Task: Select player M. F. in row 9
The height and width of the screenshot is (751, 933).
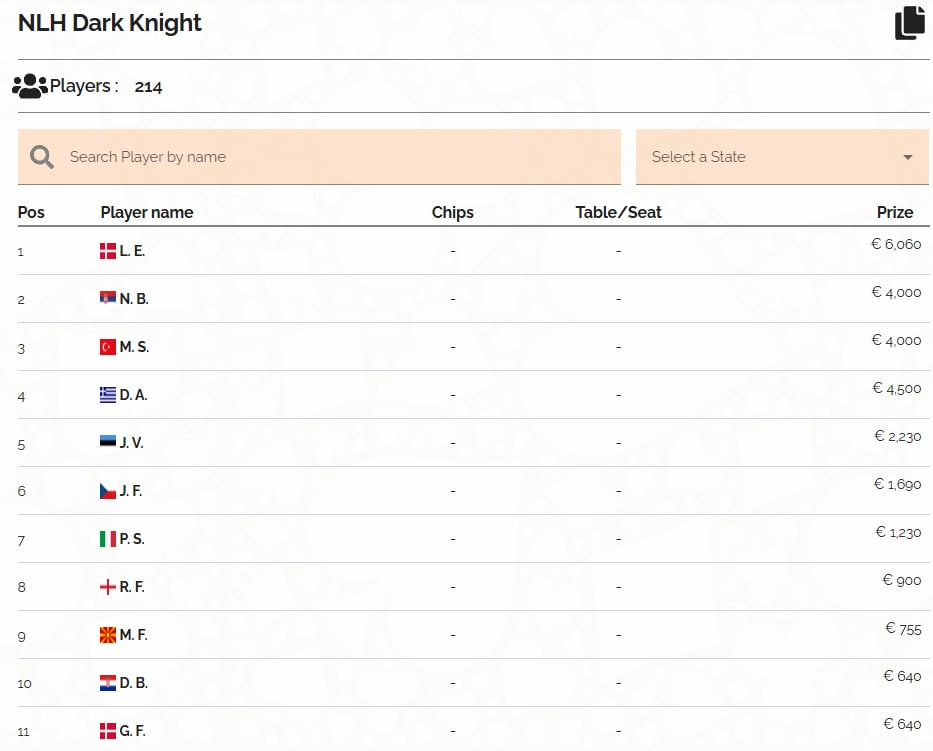Action: coord(133,635)
